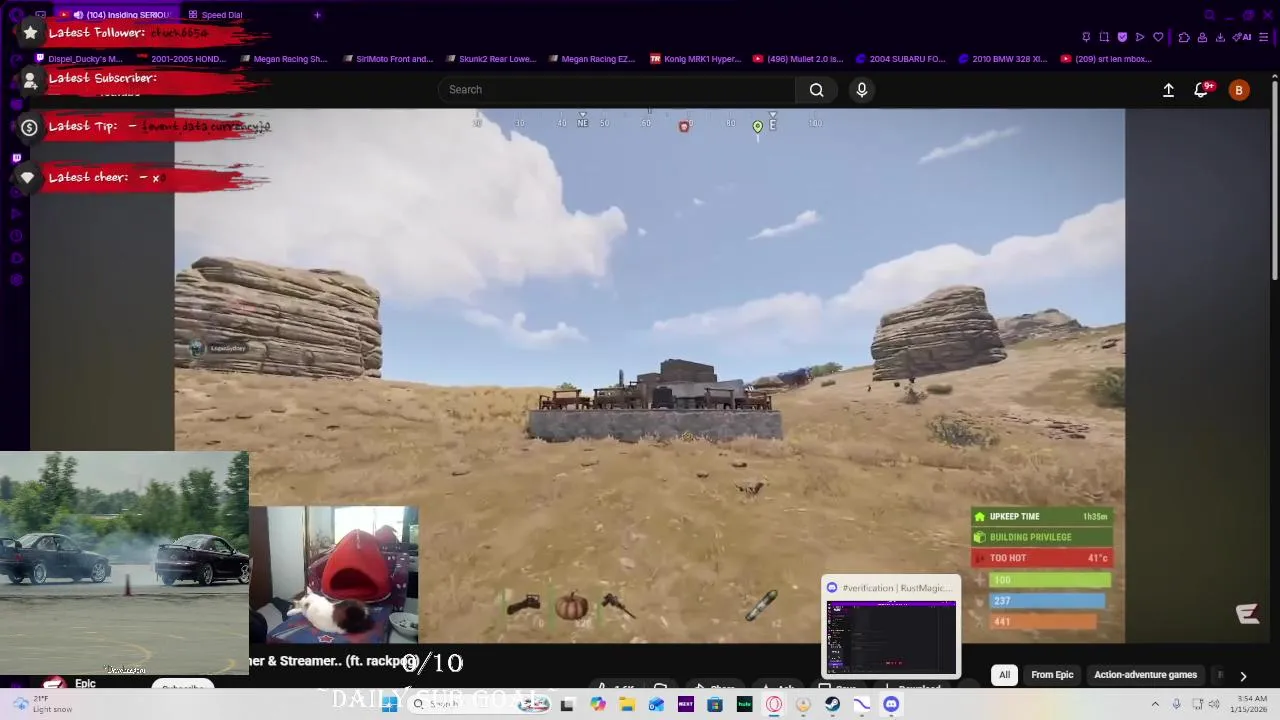Open the browser AI assistant icon
The width and height of the screenshot is (1280, 720).
(x=1243, y=37)
